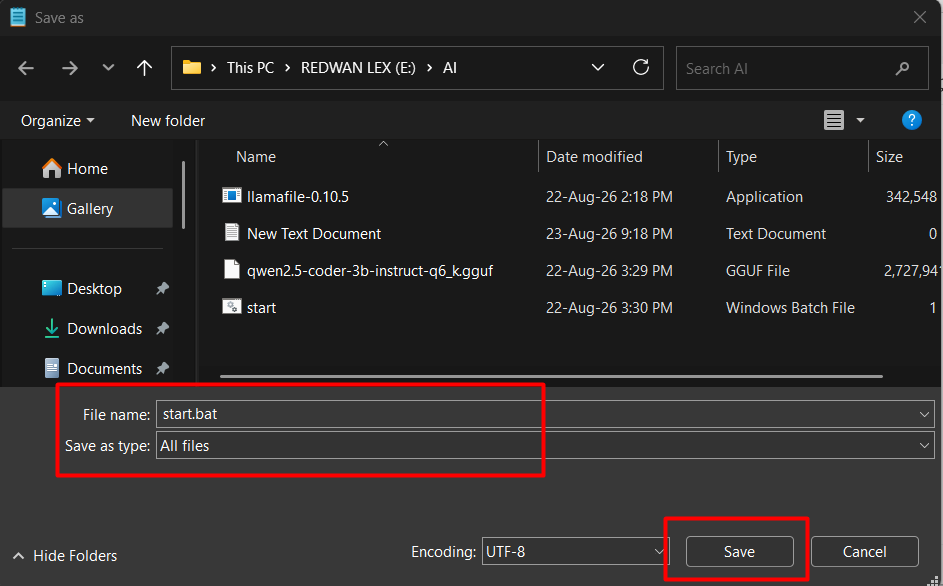Click the horizontal scrollbar in file list
943x586 pixels.
pos(551,377)
